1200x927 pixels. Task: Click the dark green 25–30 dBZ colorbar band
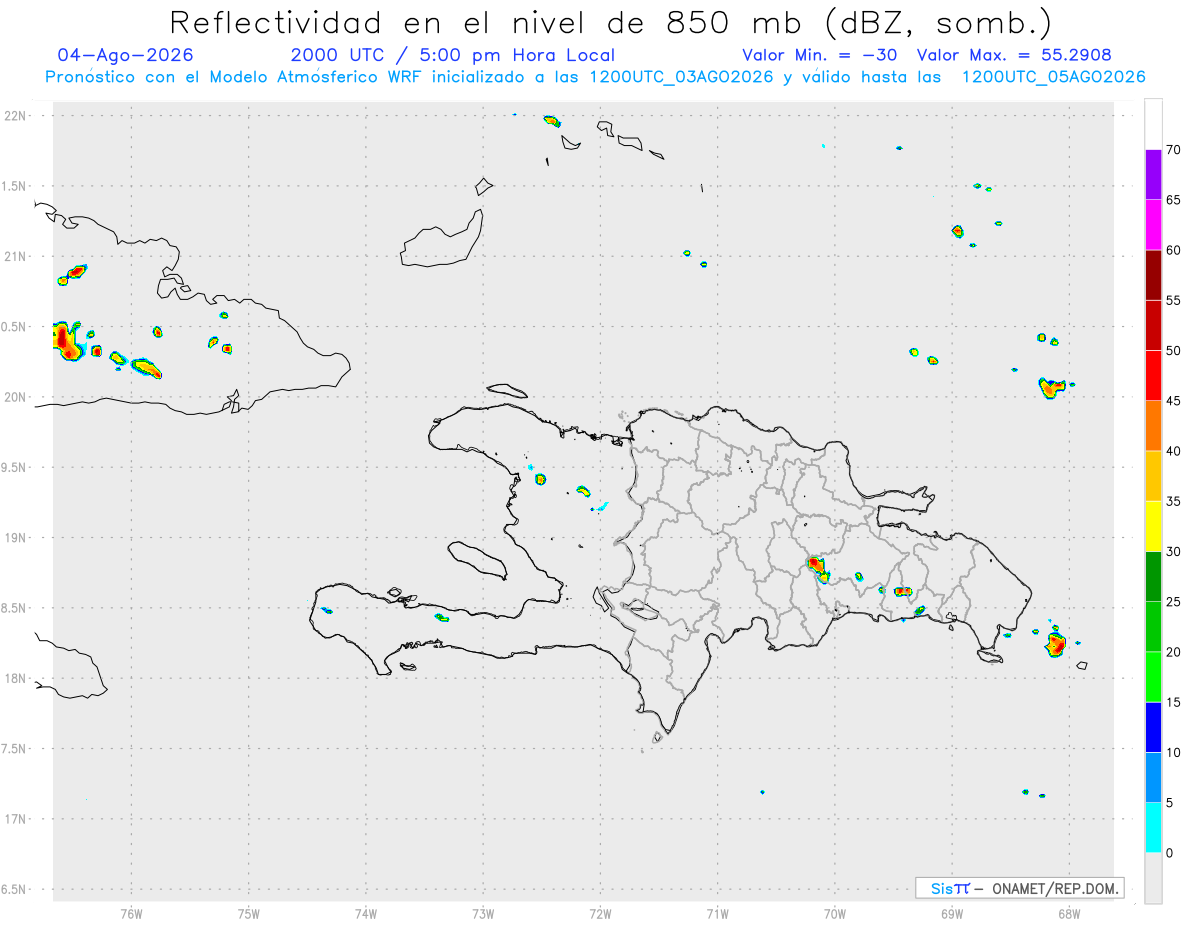1153,577
